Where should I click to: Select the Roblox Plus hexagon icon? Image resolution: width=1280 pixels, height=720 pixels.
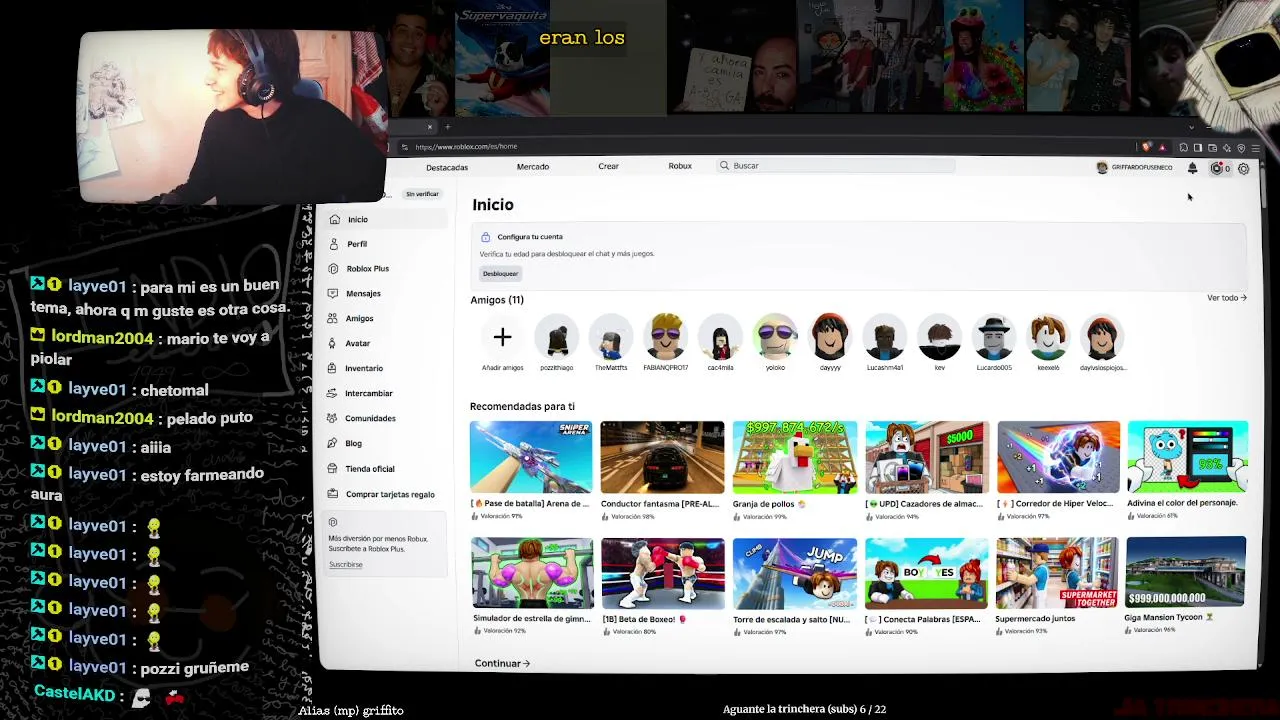pos(334,269)
